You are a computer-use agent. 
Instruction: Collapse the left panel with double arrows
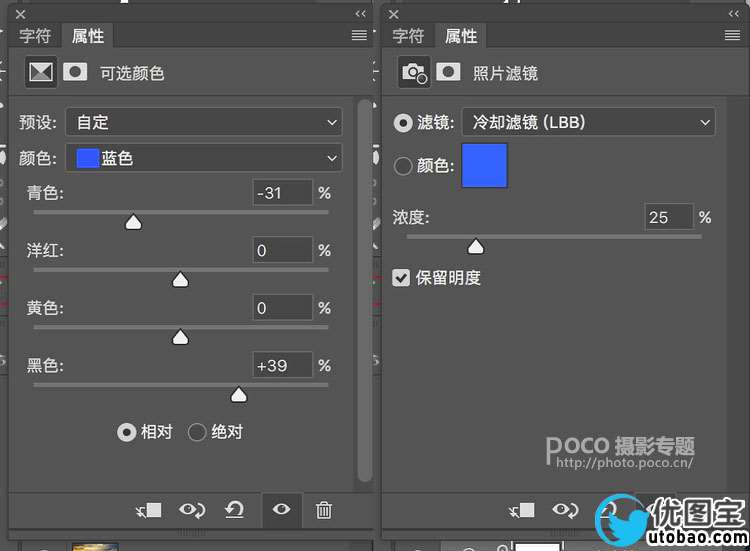[x=361, y=14]
